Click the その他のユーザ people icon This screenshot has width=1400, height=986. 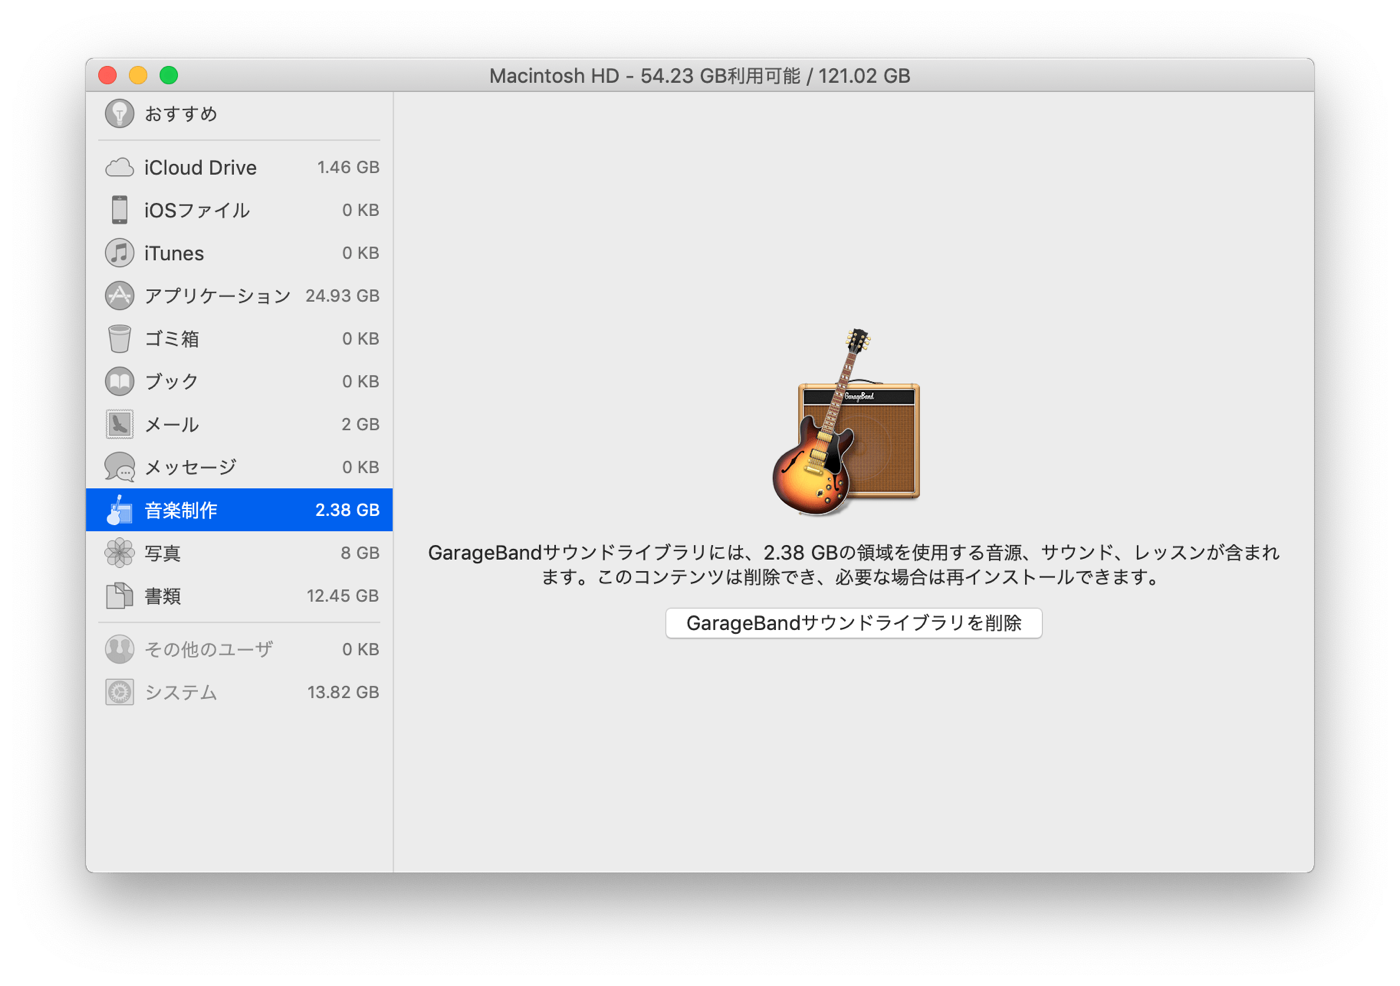coord(119,649)
